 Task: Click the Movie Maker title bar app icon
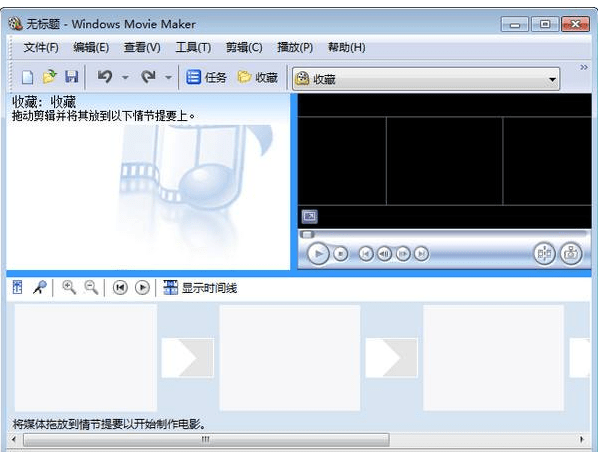coord(16,24)
